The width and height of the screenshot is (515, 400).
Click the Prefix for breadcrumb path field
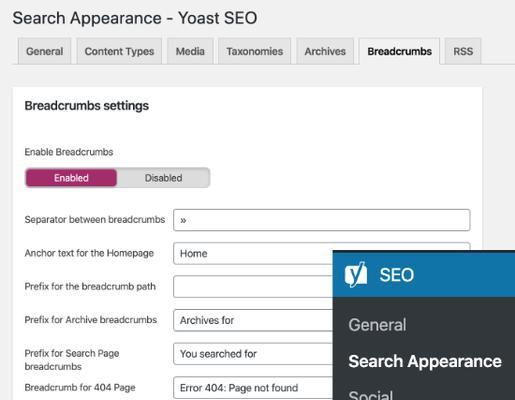click(x=253, y=287)
